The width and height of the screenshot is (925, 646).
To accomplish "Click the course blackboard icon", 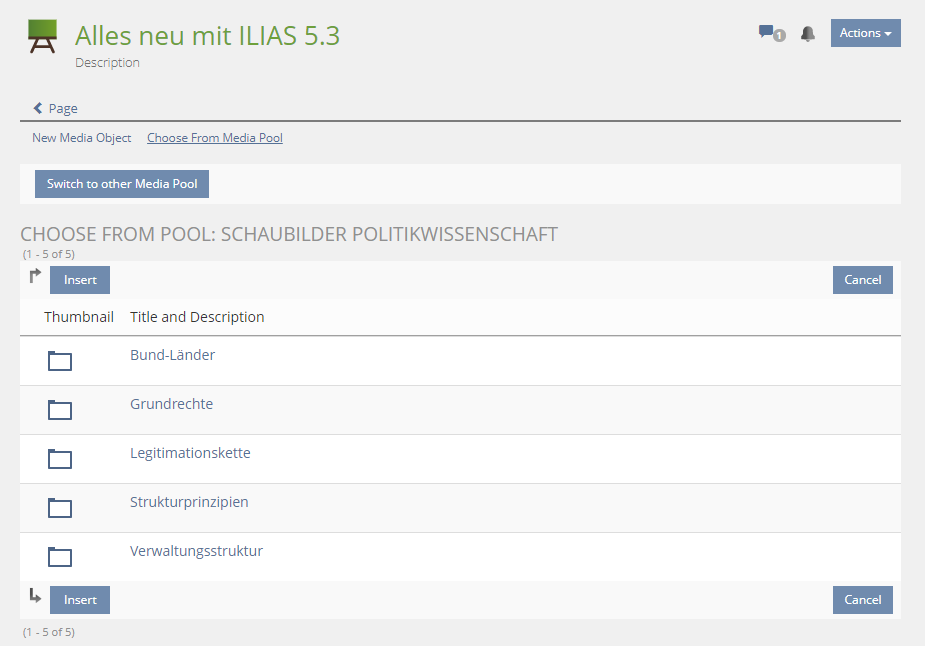I will [x=42, y=37].
